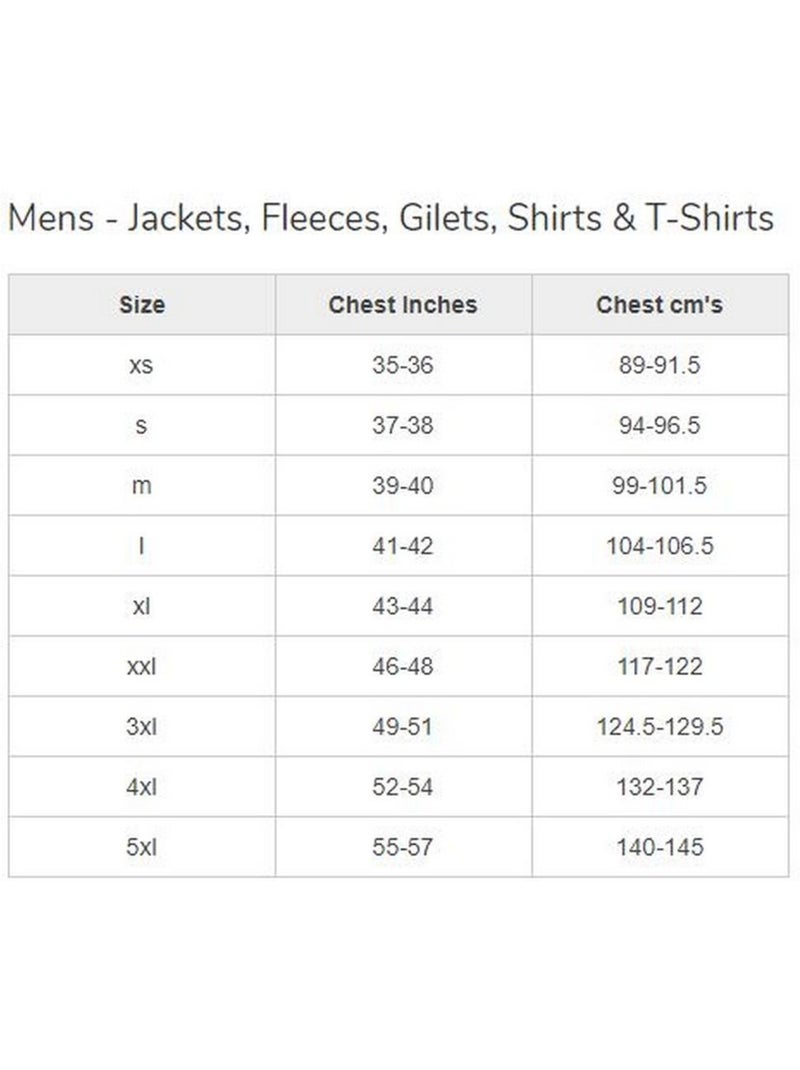Select the 35-36 chest inches cell

403,365
